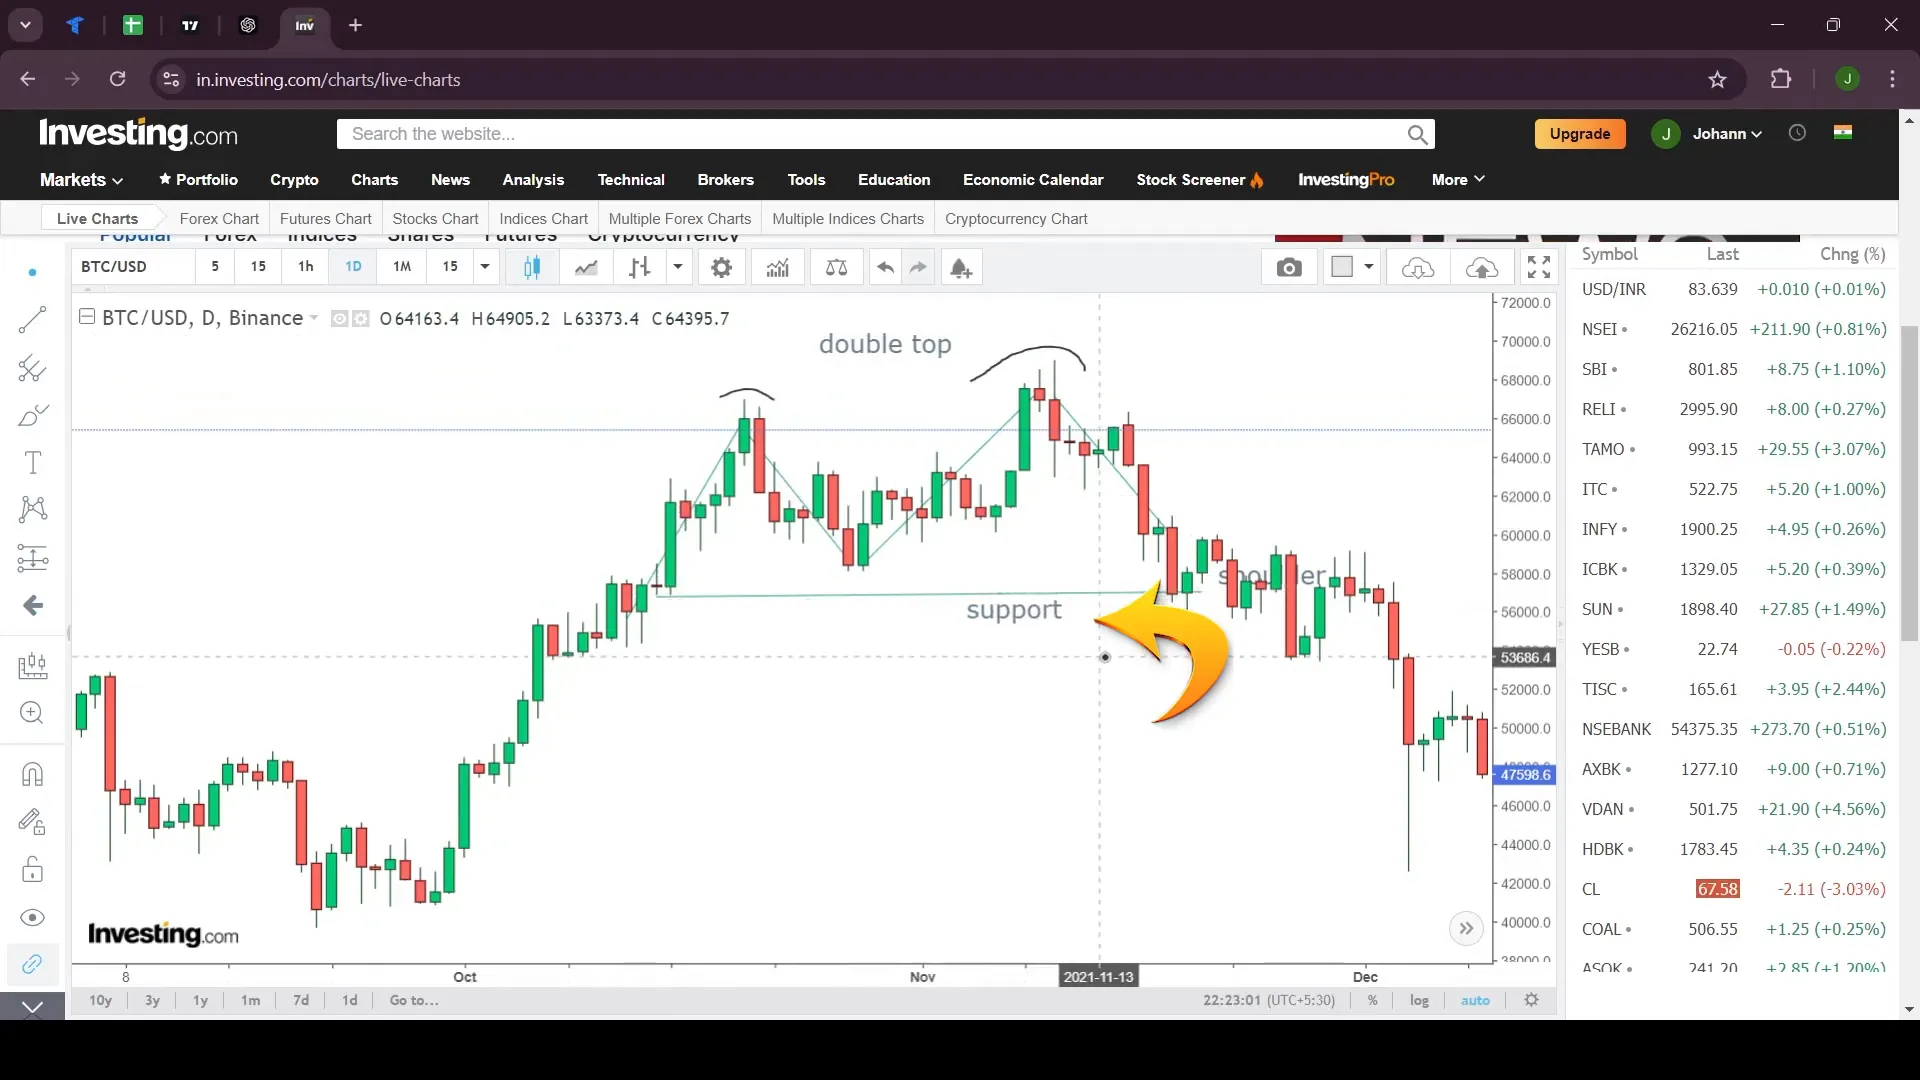
Task: Open the indicators menu
Action: pos(778,267)
